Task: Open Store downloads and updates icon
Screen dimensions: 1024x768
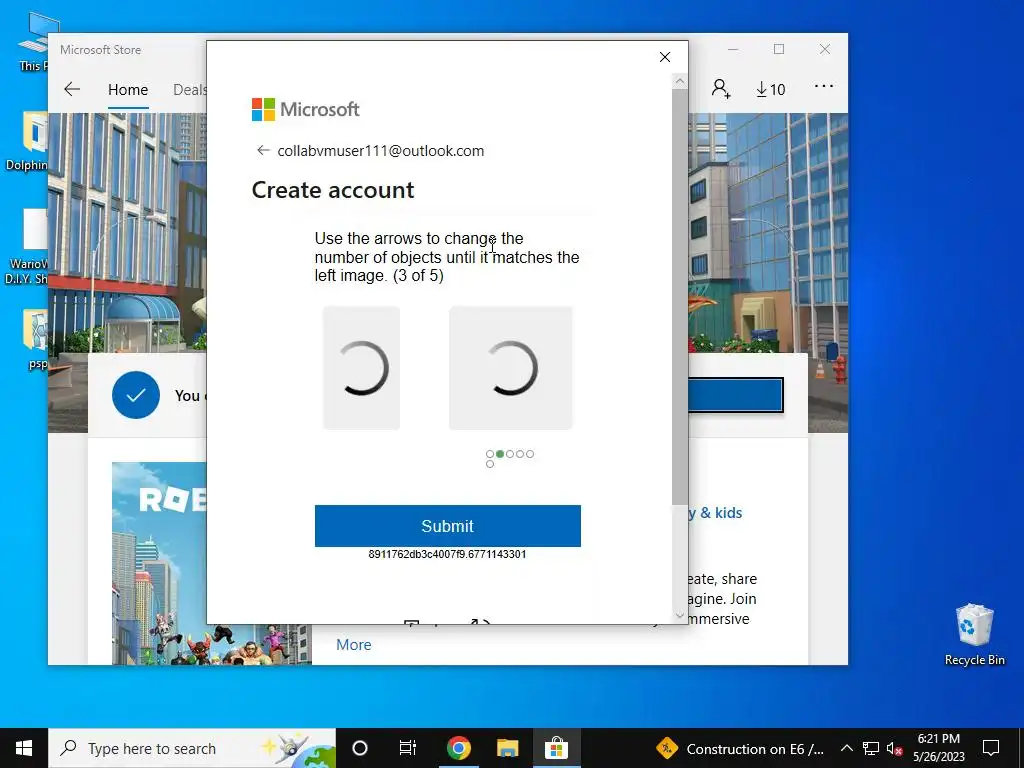Action: (x=771, y=89)
